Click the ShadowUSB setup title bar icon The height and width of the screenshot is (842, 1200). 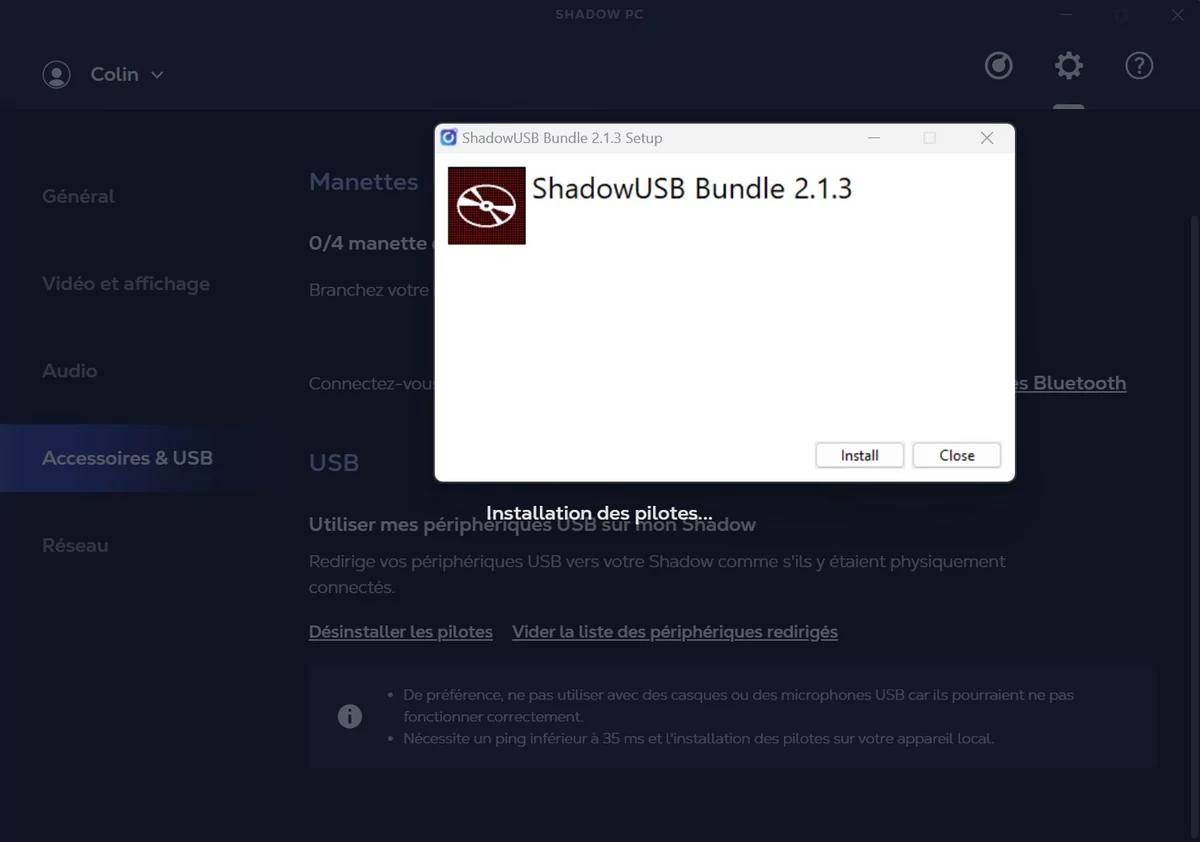[x=449, y=138]
